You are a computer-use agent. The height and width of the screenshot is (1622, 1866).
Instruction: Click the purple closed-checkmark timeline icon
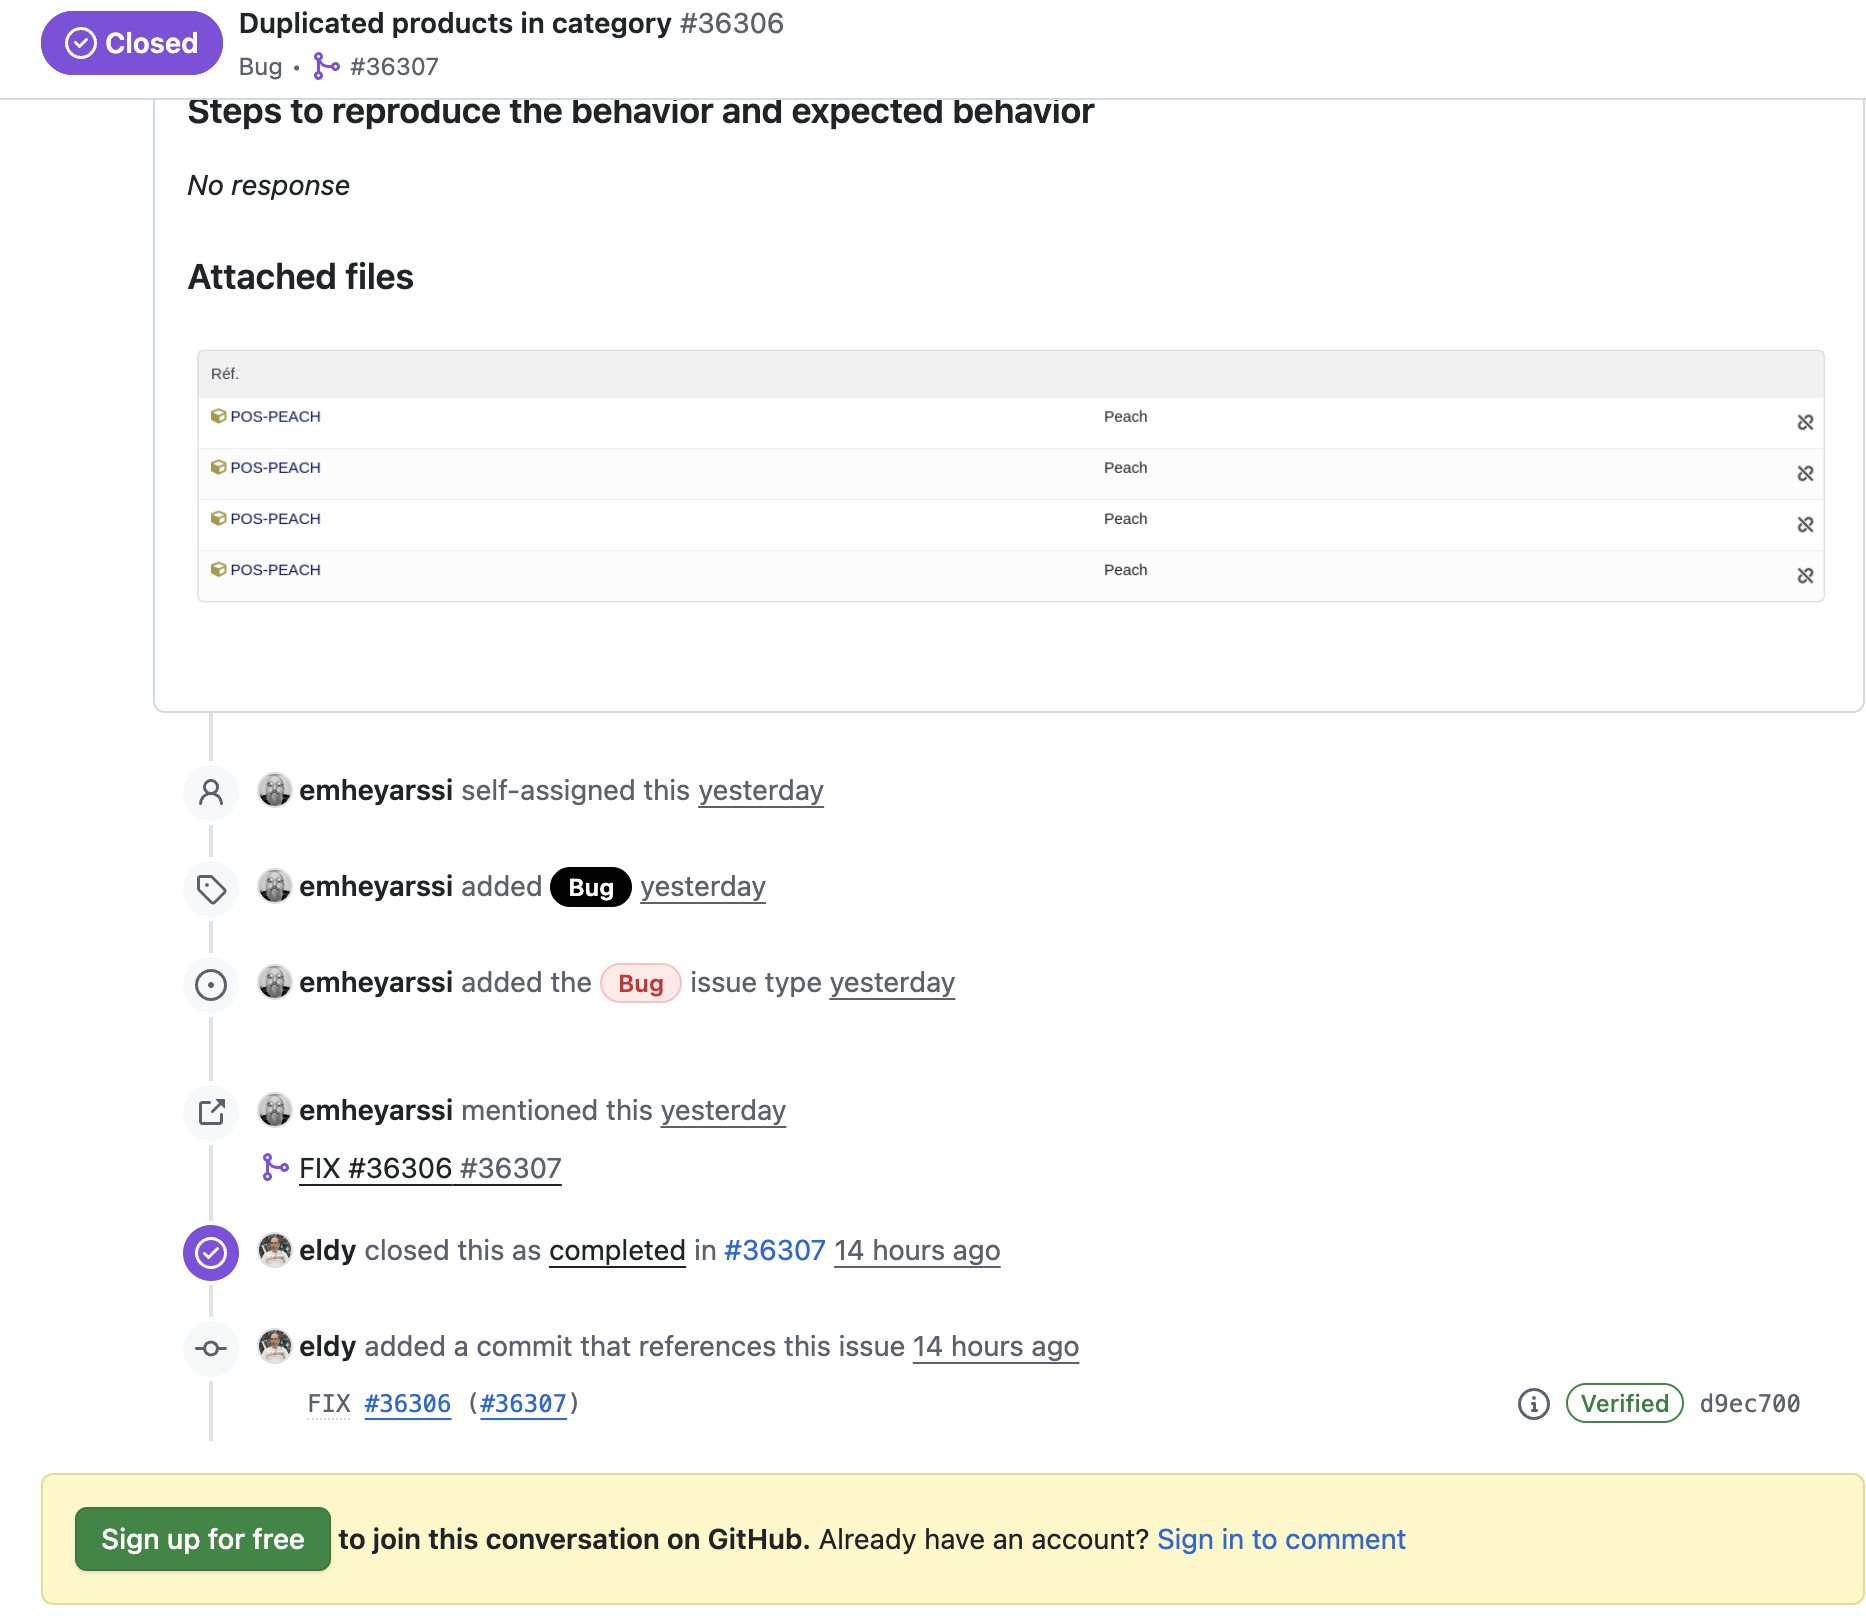pyautogui.click(x=211, y=1253)
